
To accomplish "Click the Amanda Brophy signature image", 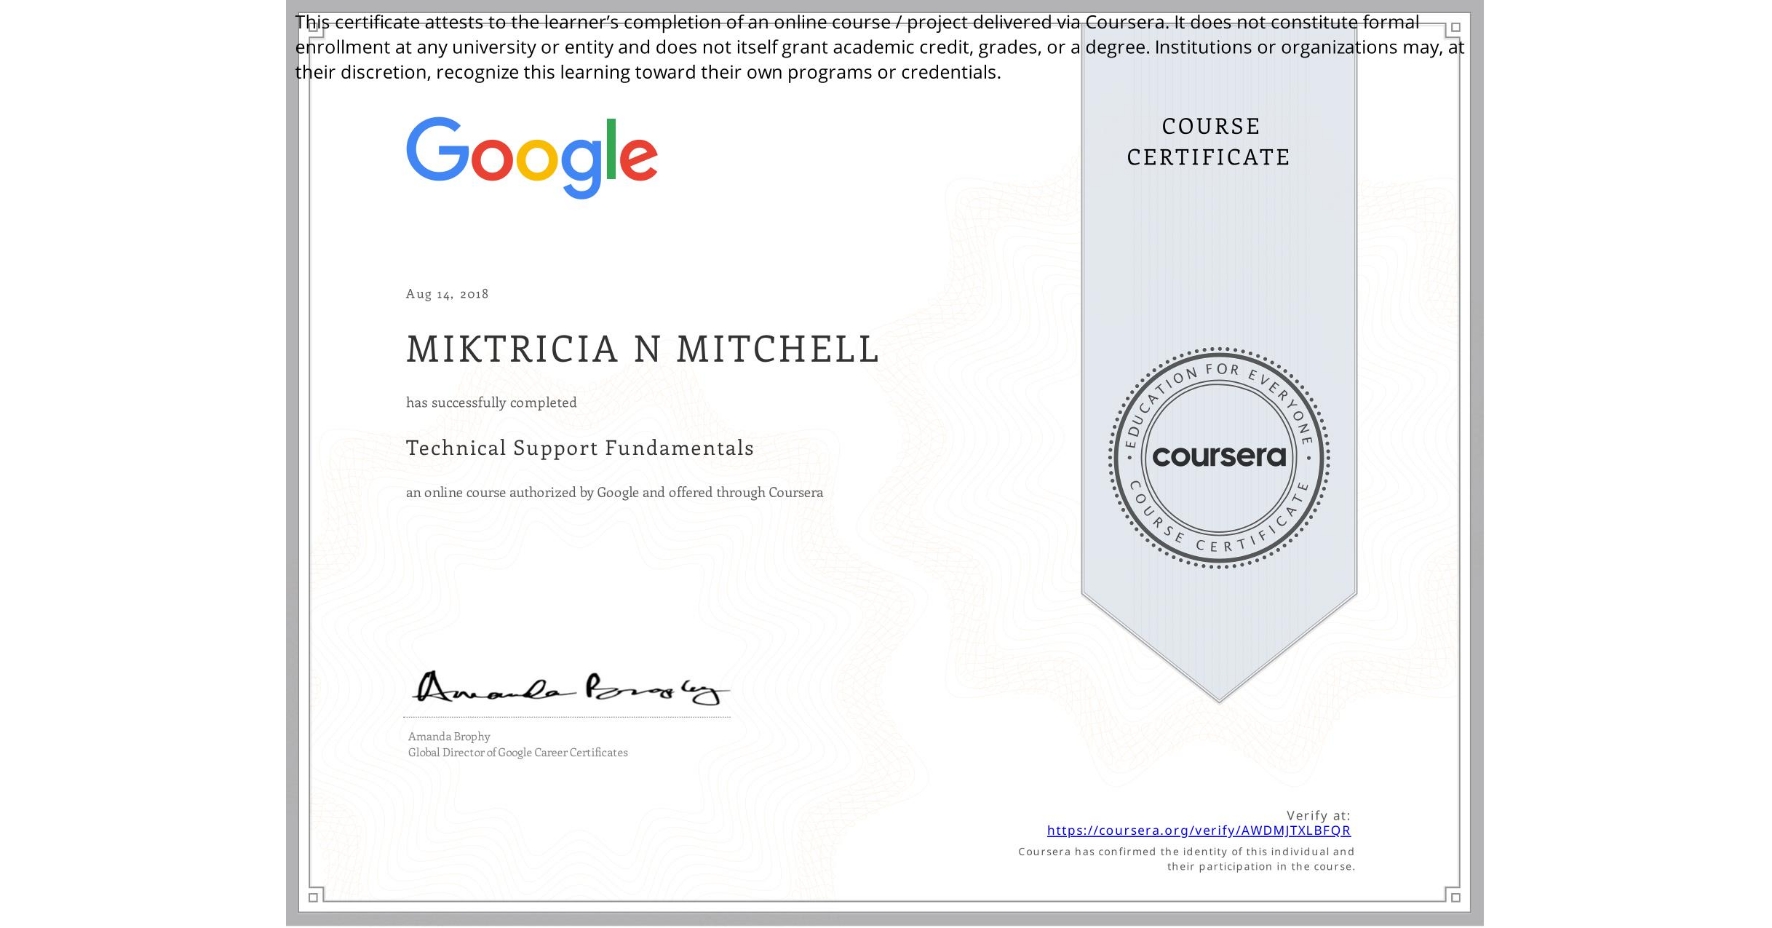I will coord(569,687).
